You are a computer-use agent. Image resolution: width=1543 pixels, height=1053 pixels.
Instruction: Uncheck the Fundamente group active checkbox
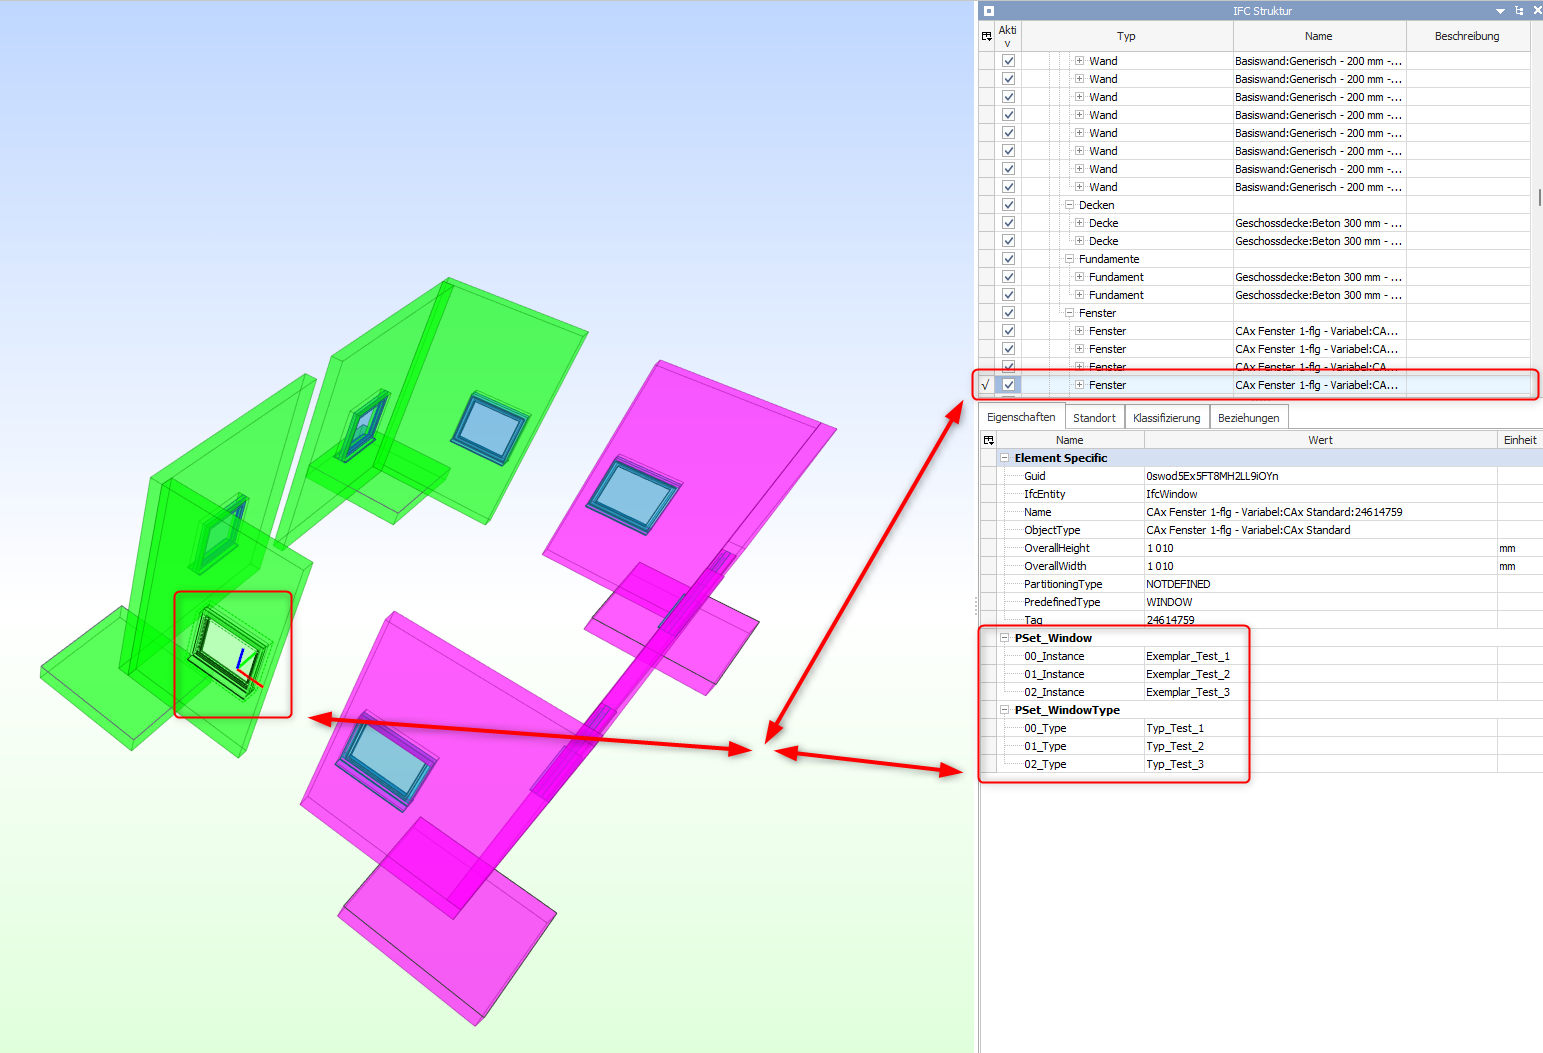[x=1008, y=259]
